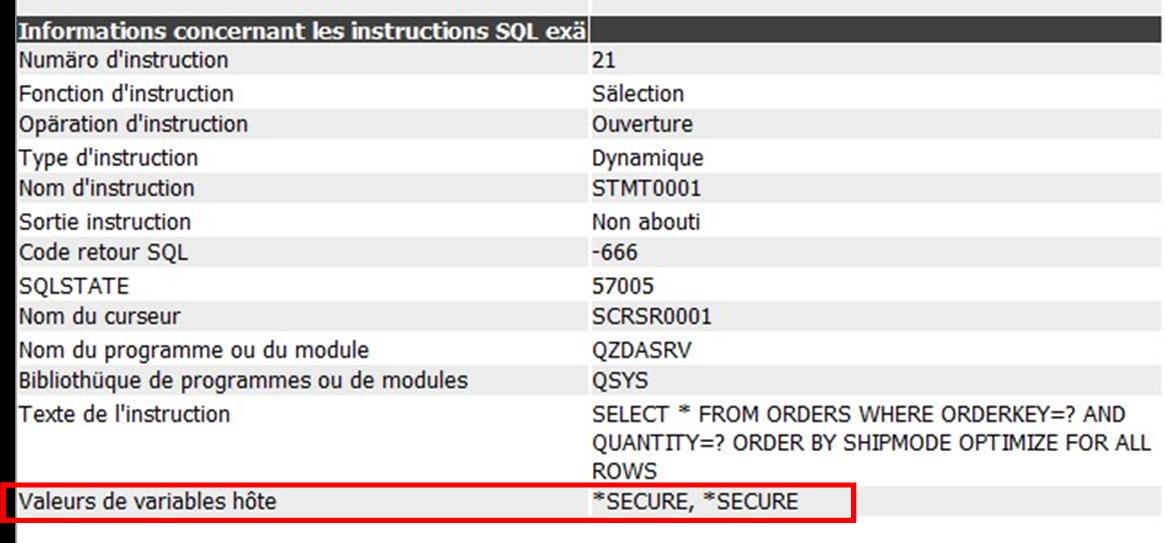
Task: Click the "Dynamique" instruction type value
Action: 647,158
